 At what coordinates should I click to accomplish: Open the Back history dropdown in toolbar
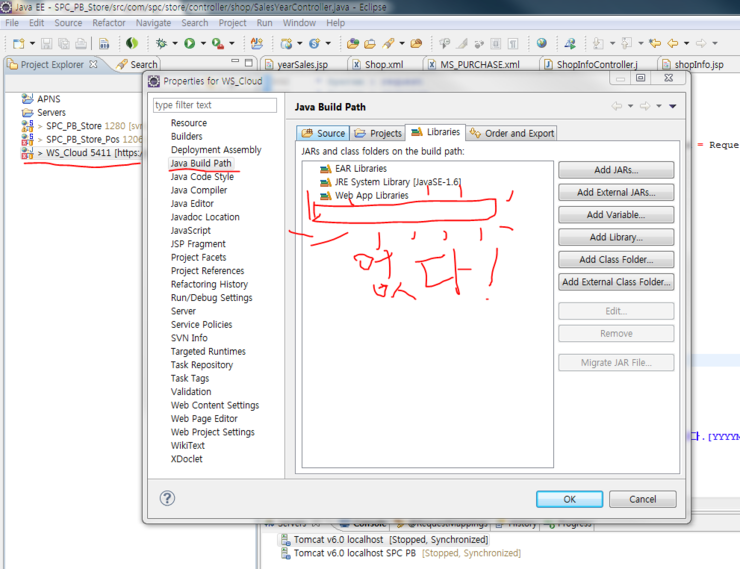pyautogui.click(x=686, y=43)
